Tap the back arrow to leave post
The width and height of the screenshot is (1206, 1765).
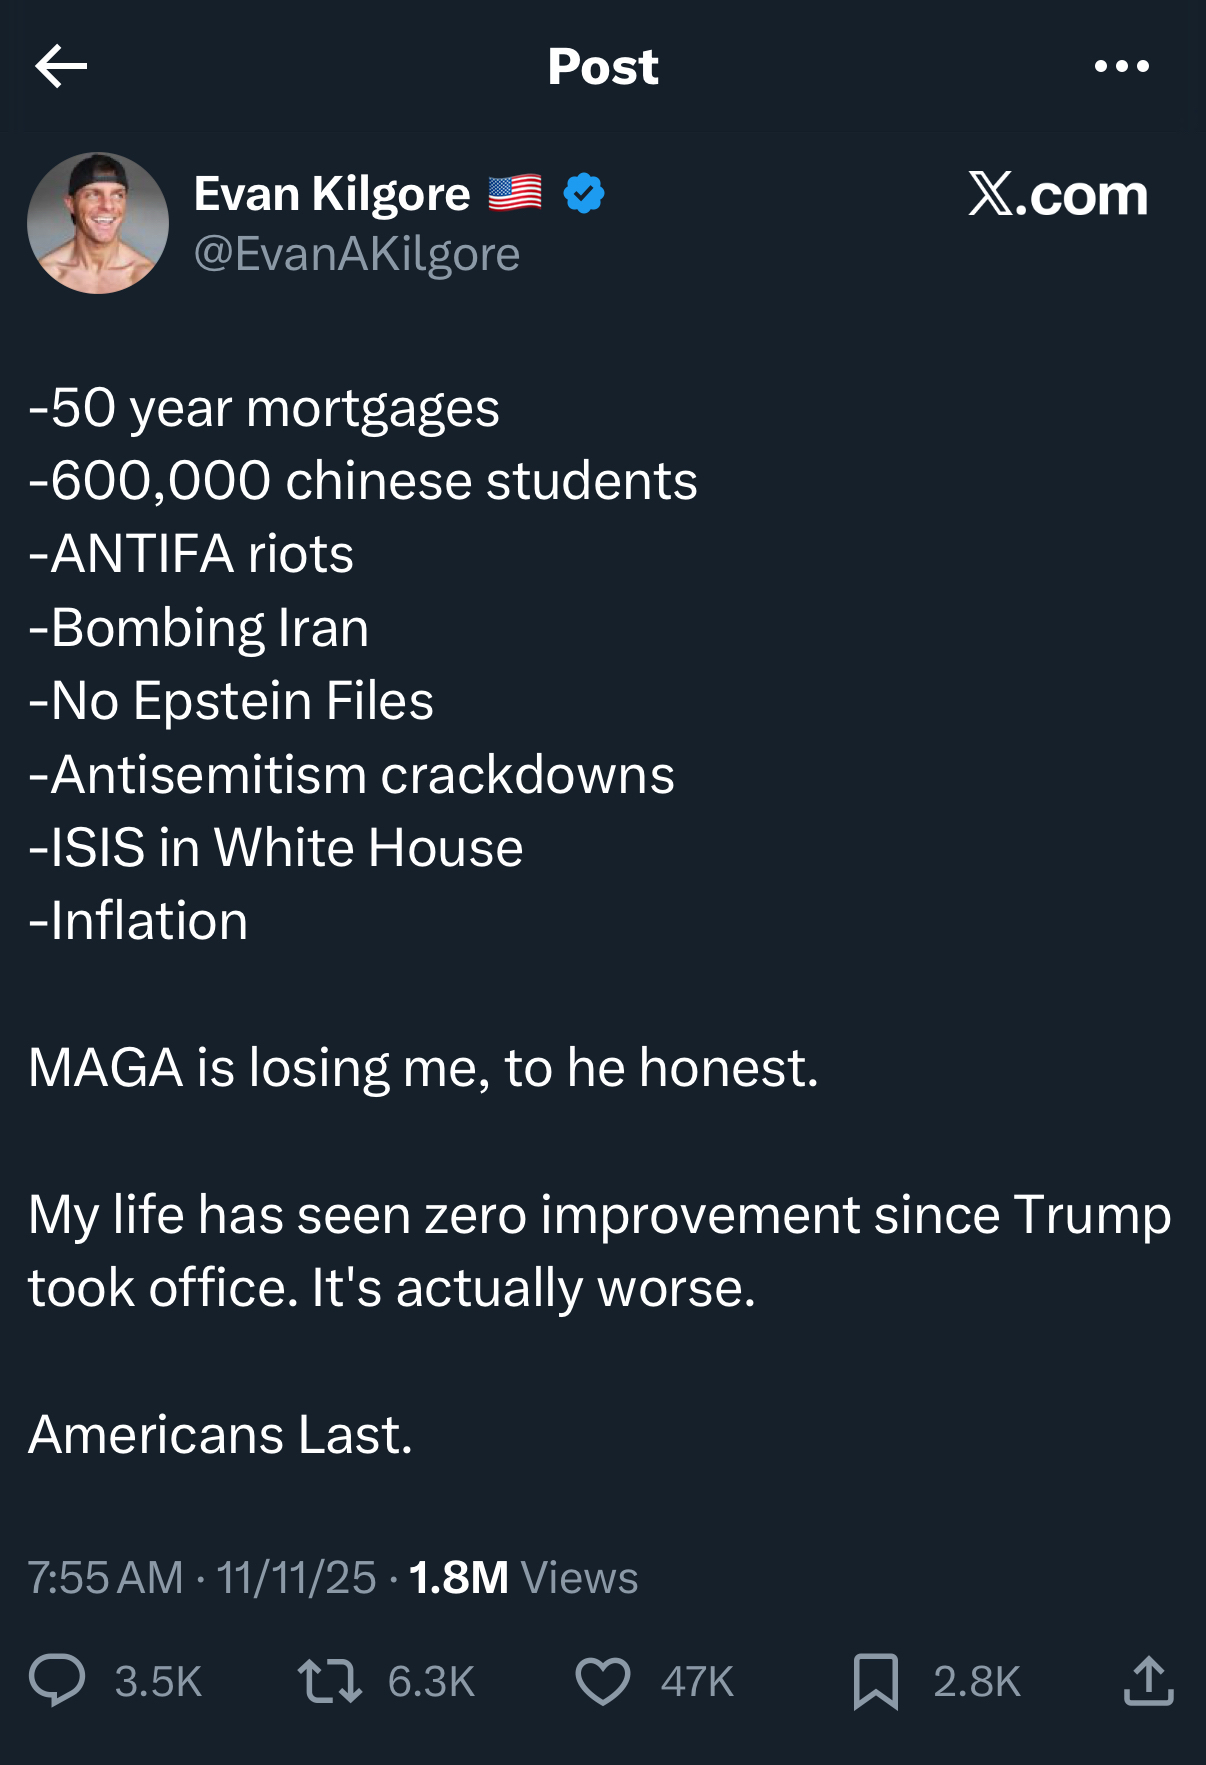point(61,67)
